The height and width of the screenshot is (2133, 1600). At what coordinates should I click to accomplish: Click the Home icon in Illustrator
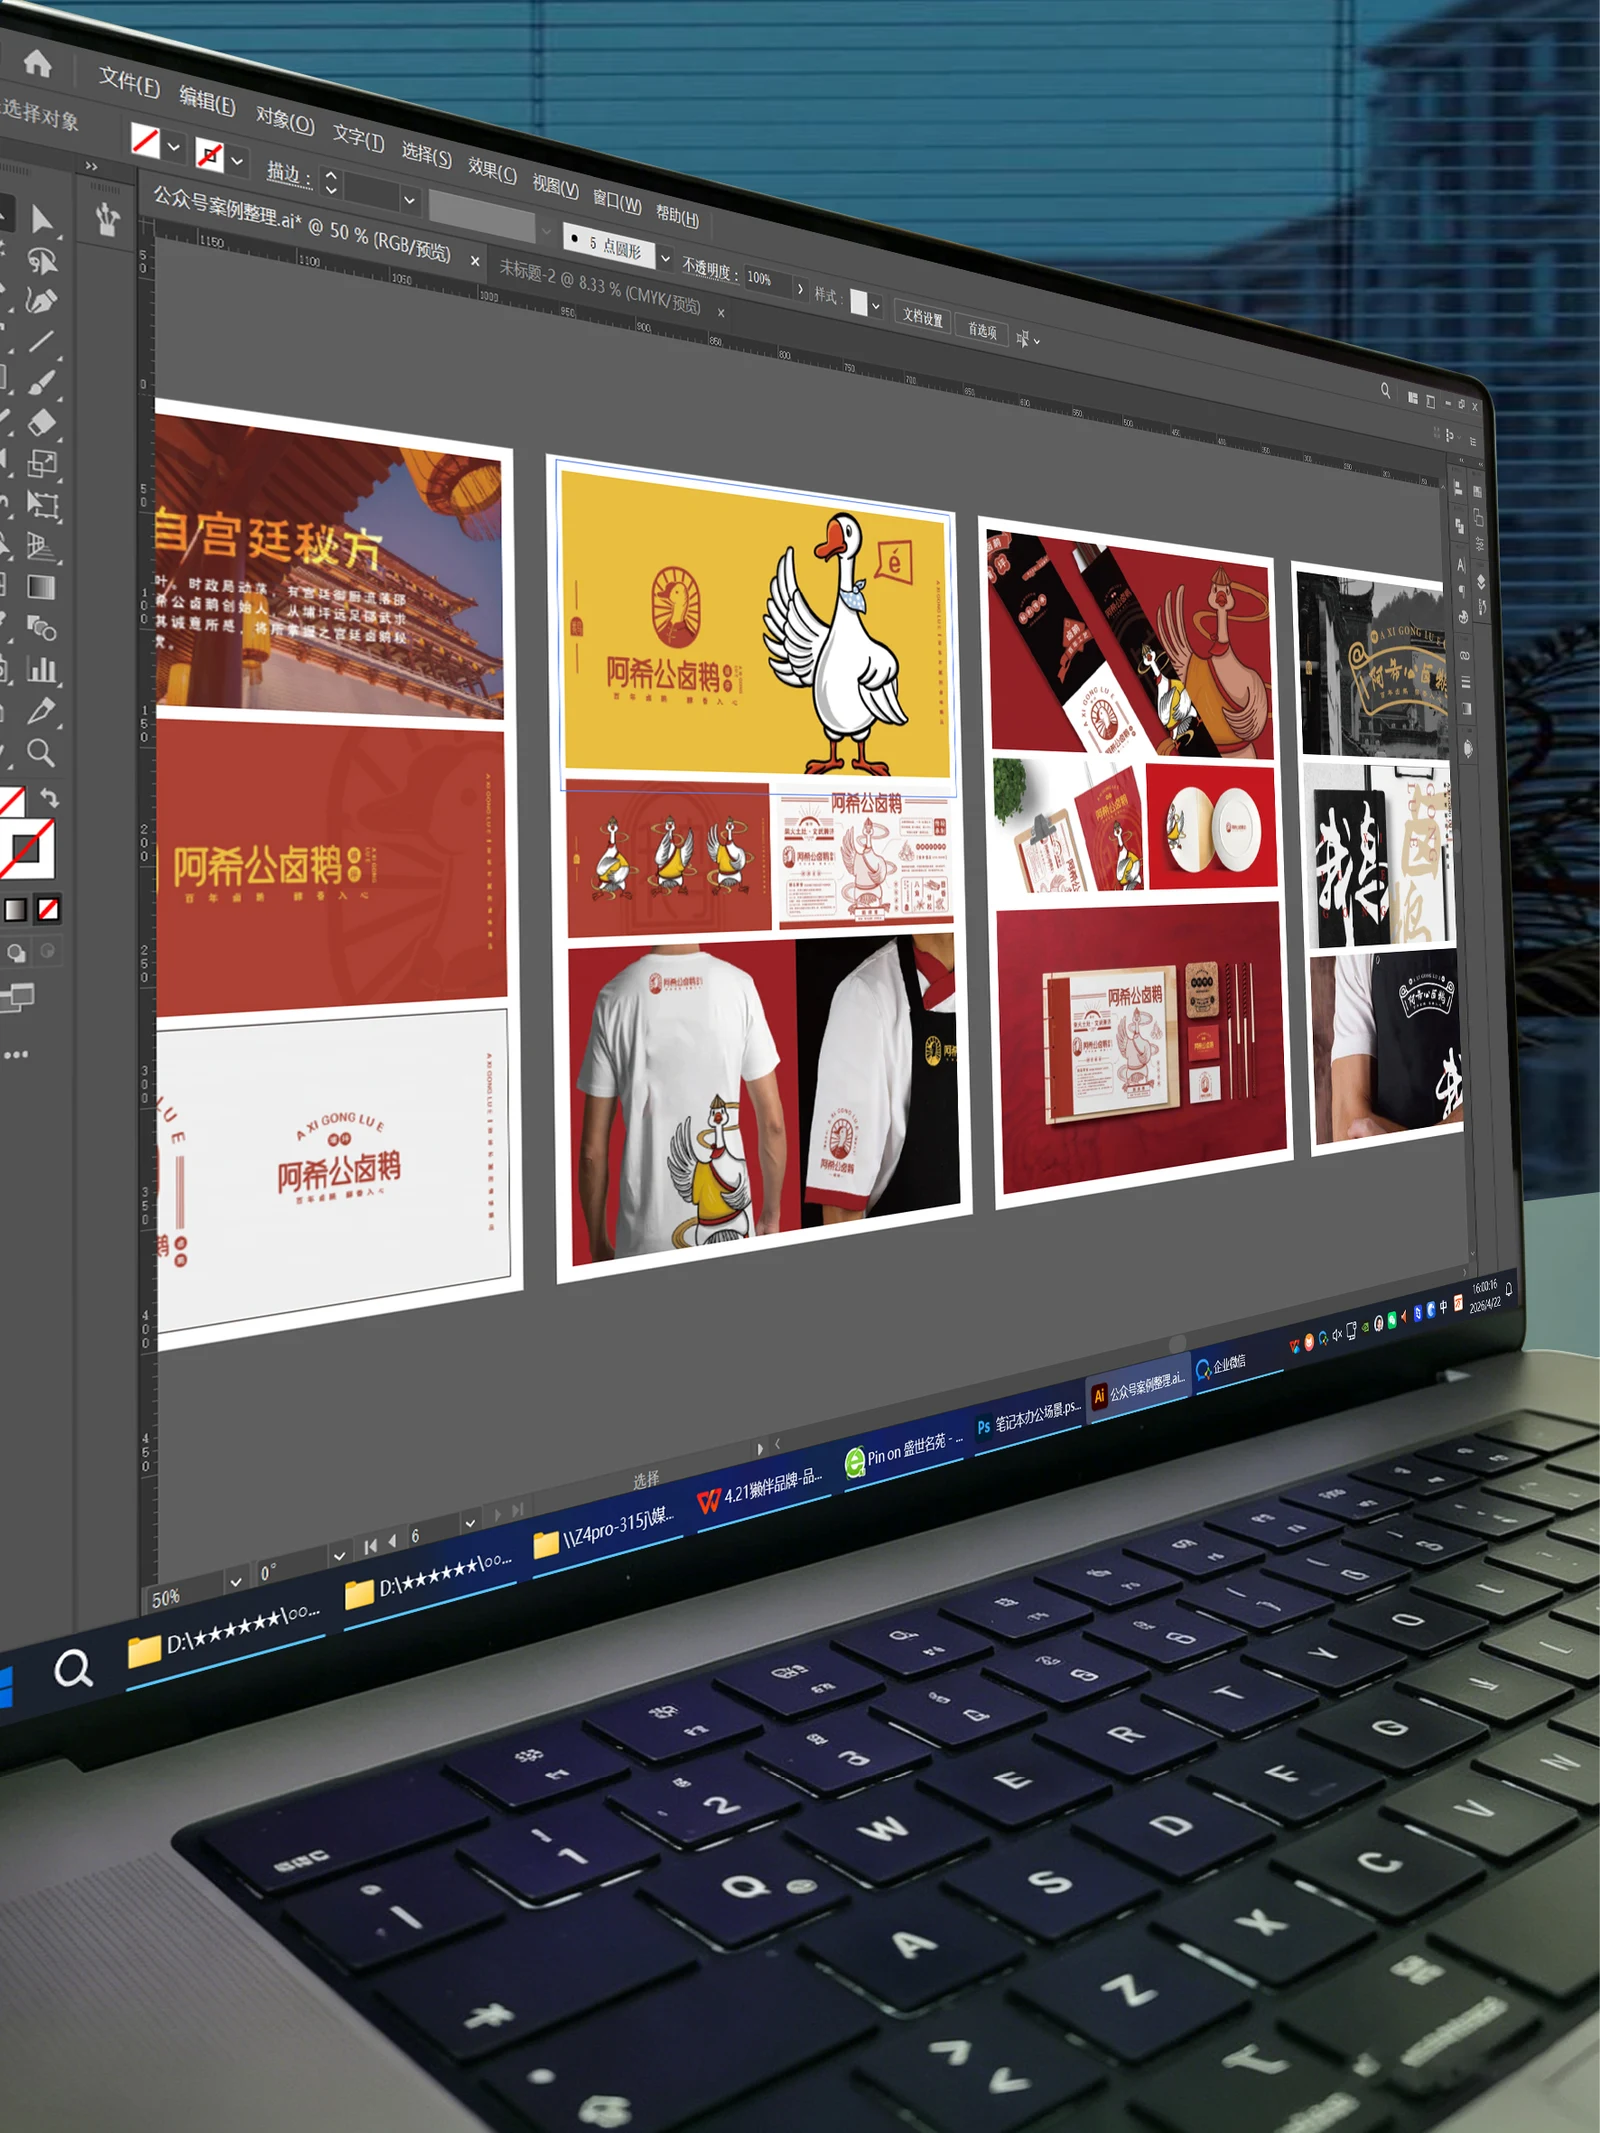tap(38, 63)
